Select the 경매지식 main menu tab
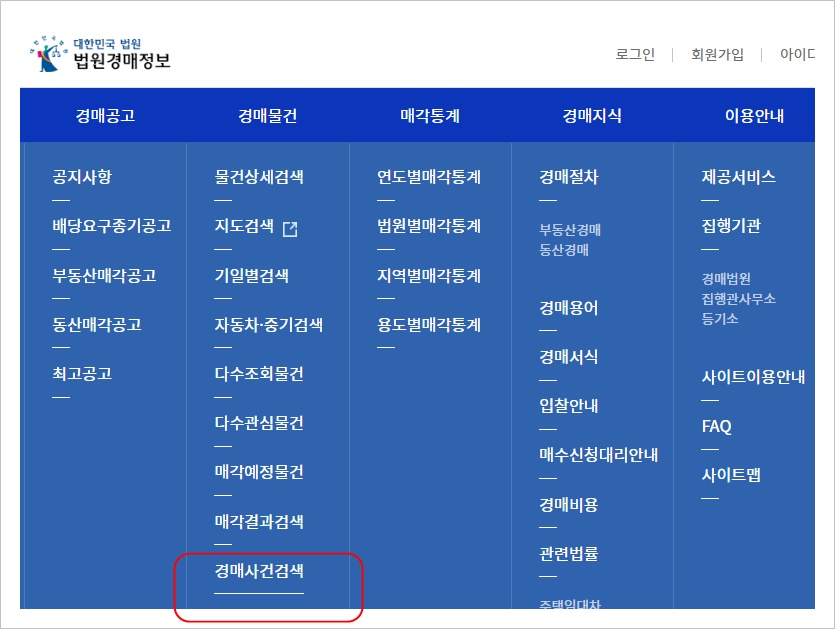Image resolution: width=835 pixels, height=629 pixels. click(x=592, y=116)
